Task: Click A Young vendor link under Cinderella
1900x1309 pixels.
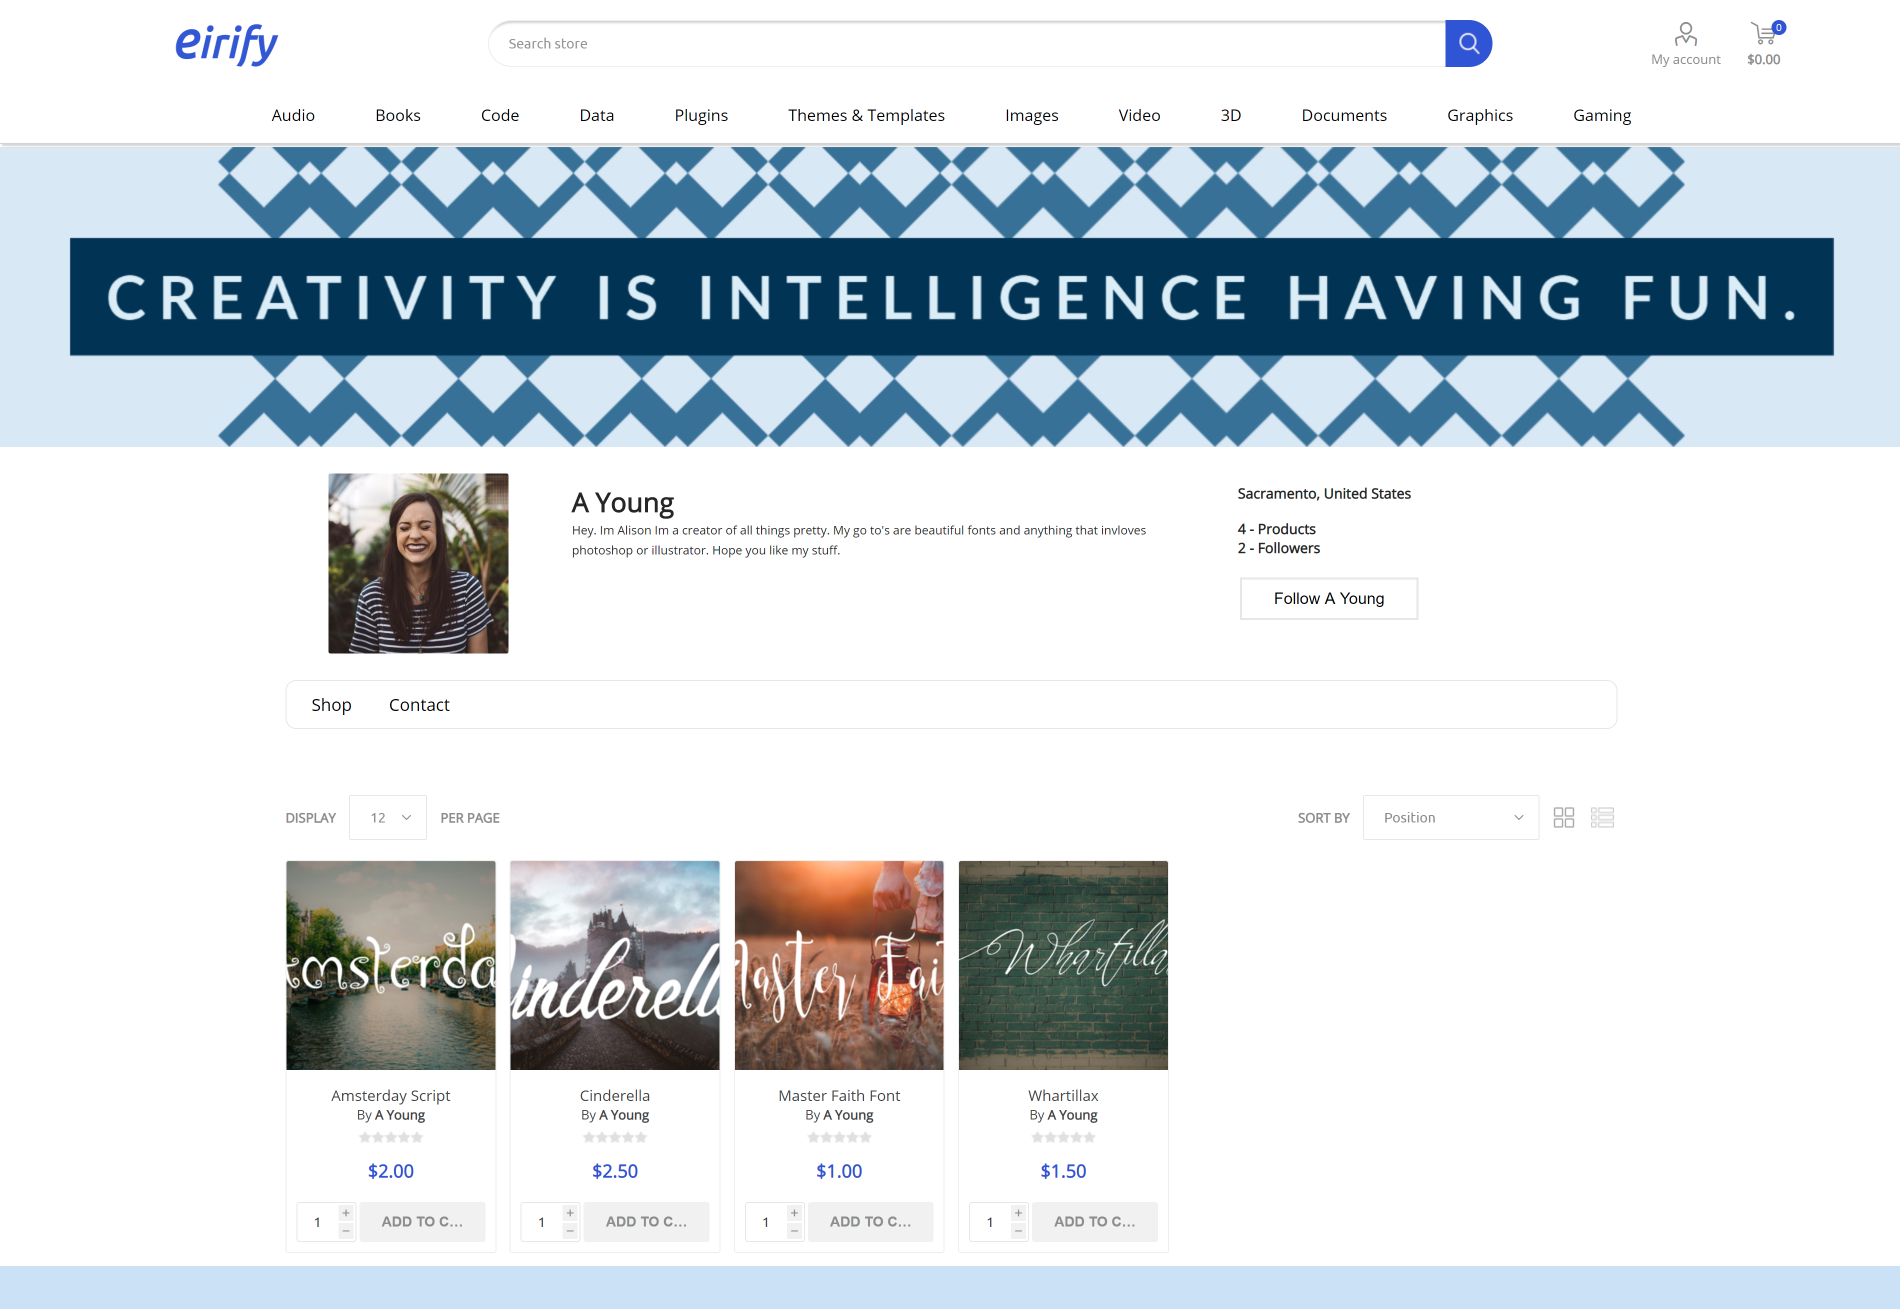Action: [x=624, y=1115]
